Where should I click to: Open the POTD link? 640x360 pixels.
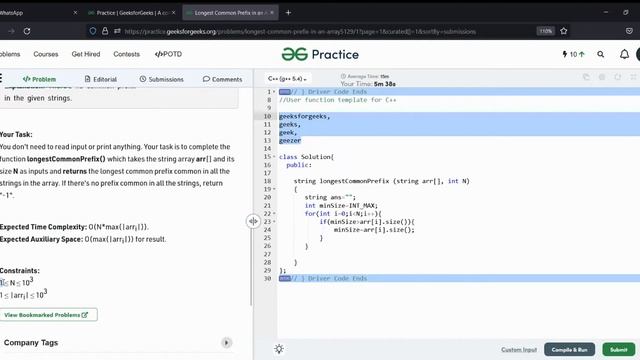point(168,54)
